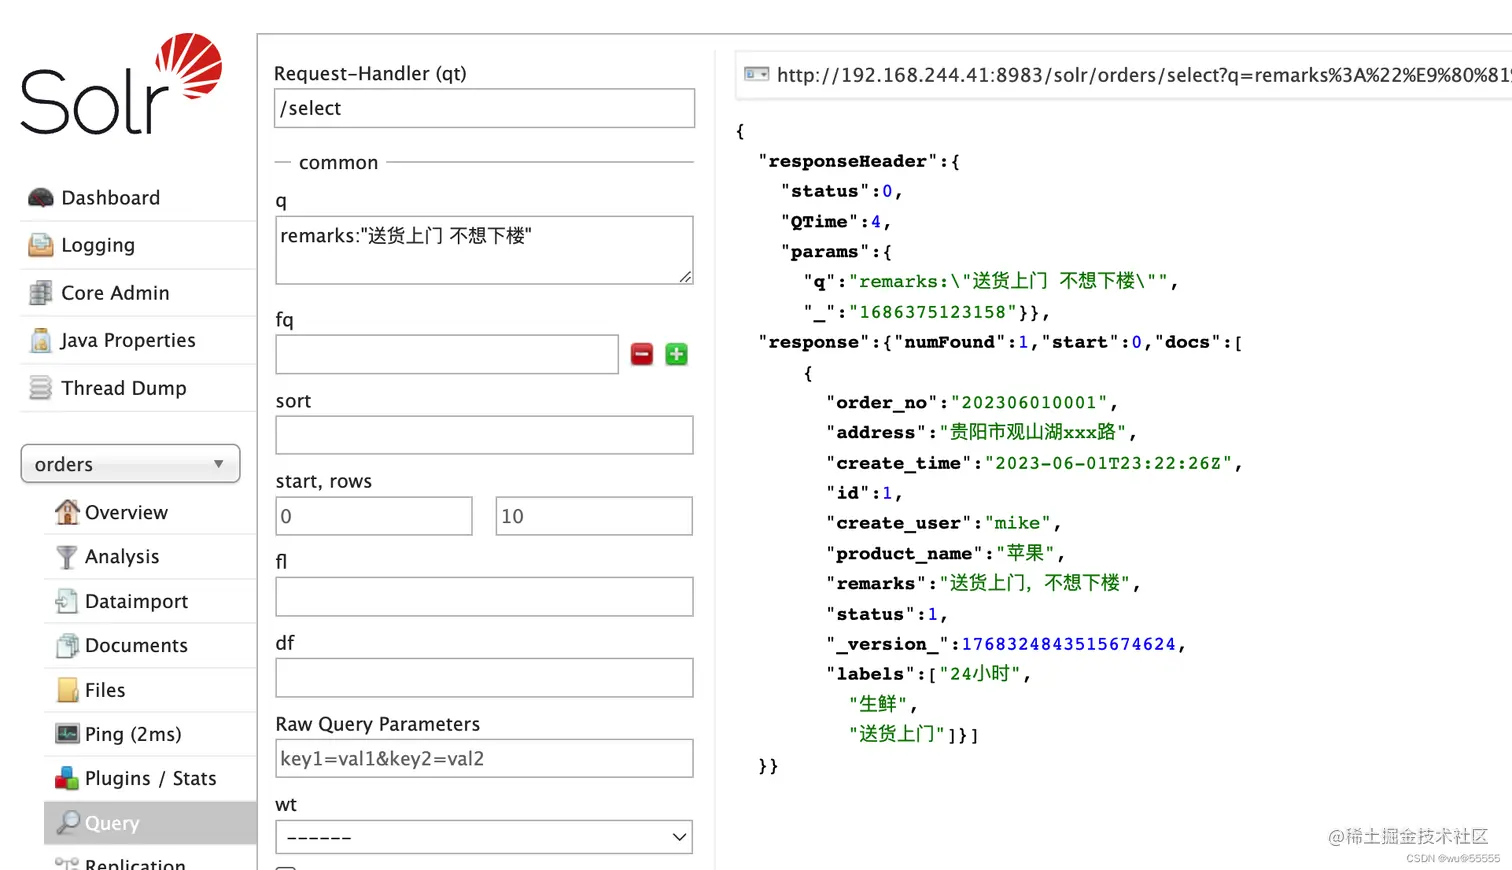Click the Solr logo
1512x870 pixels.
coord(121,84)
